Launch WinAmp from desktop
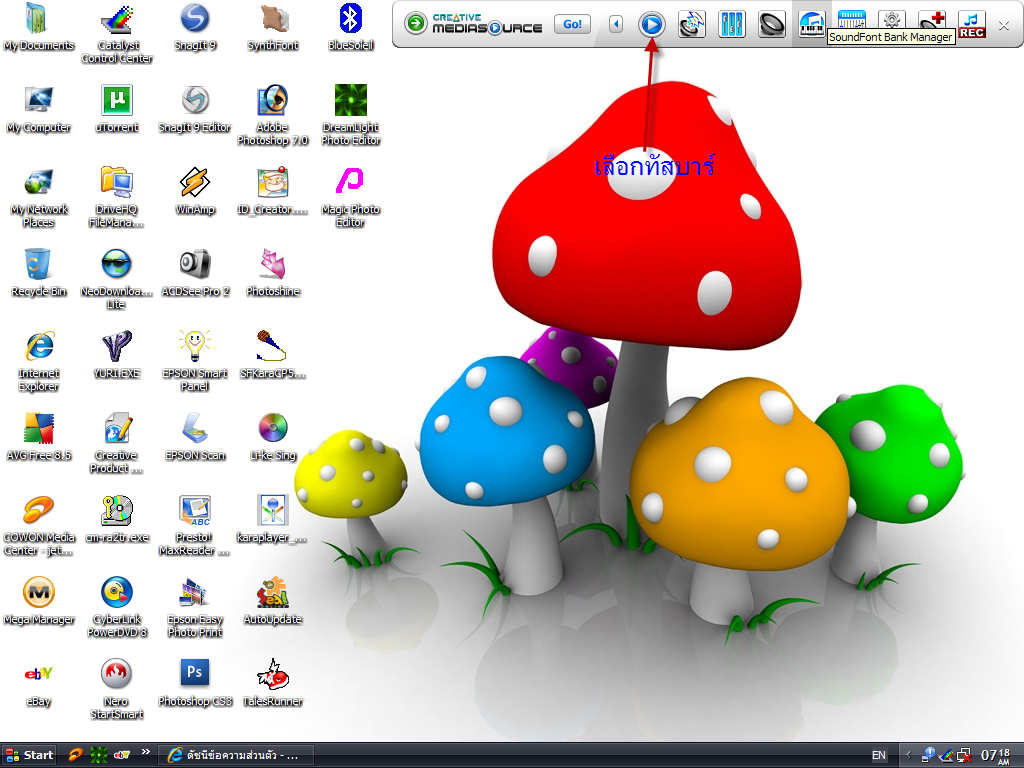 pos(195,191)
